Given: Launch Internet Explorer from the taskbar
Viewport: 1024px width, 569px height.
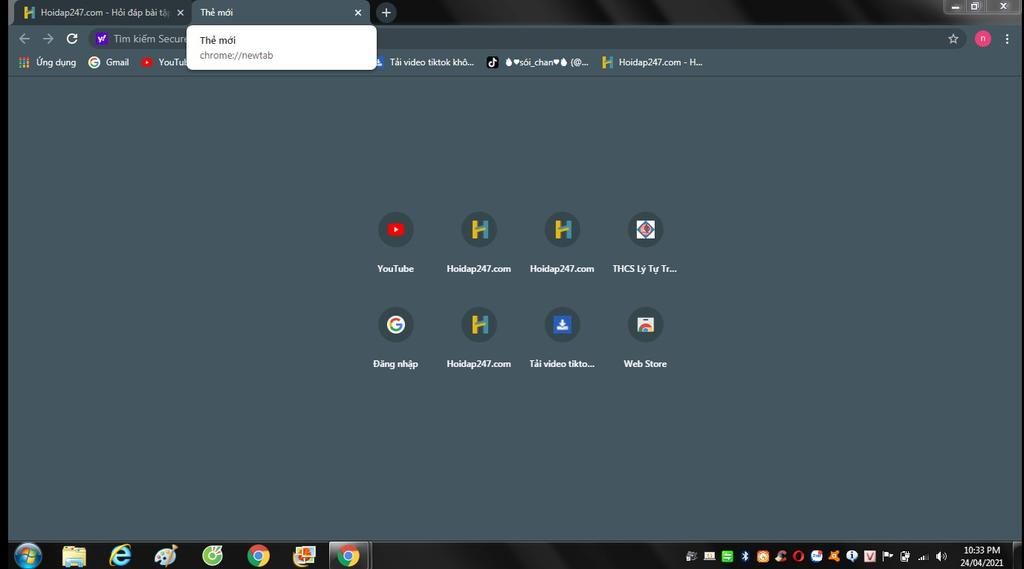Looking at the screenshot, I should pyautogui.click(x=120, y=556).
